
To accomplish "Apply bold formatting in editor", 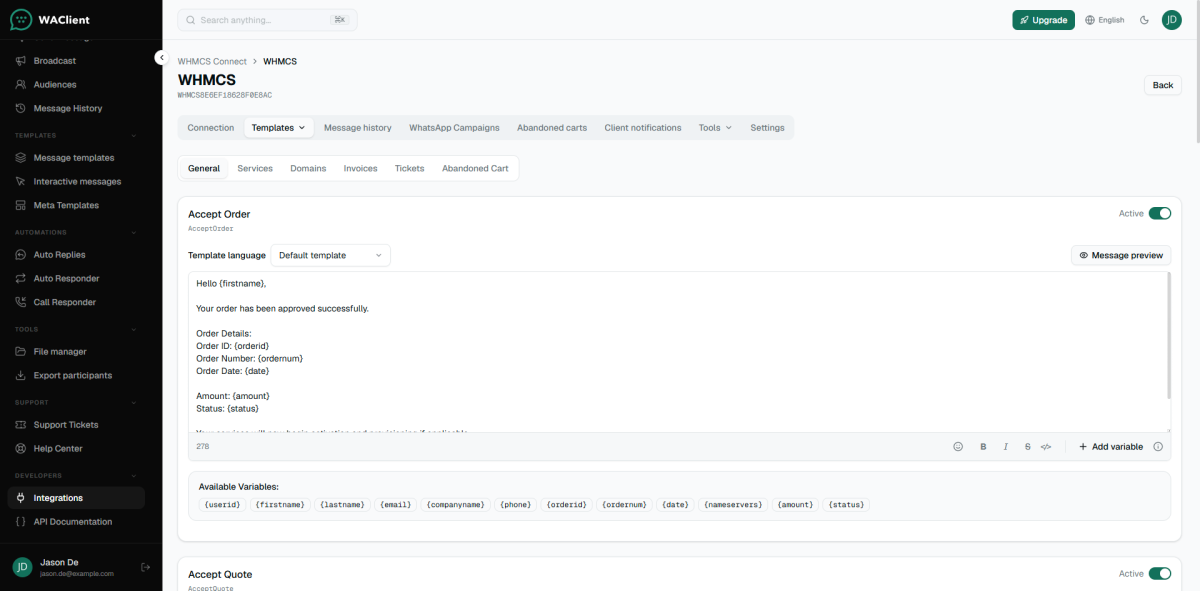I will (x=983, y=447).
